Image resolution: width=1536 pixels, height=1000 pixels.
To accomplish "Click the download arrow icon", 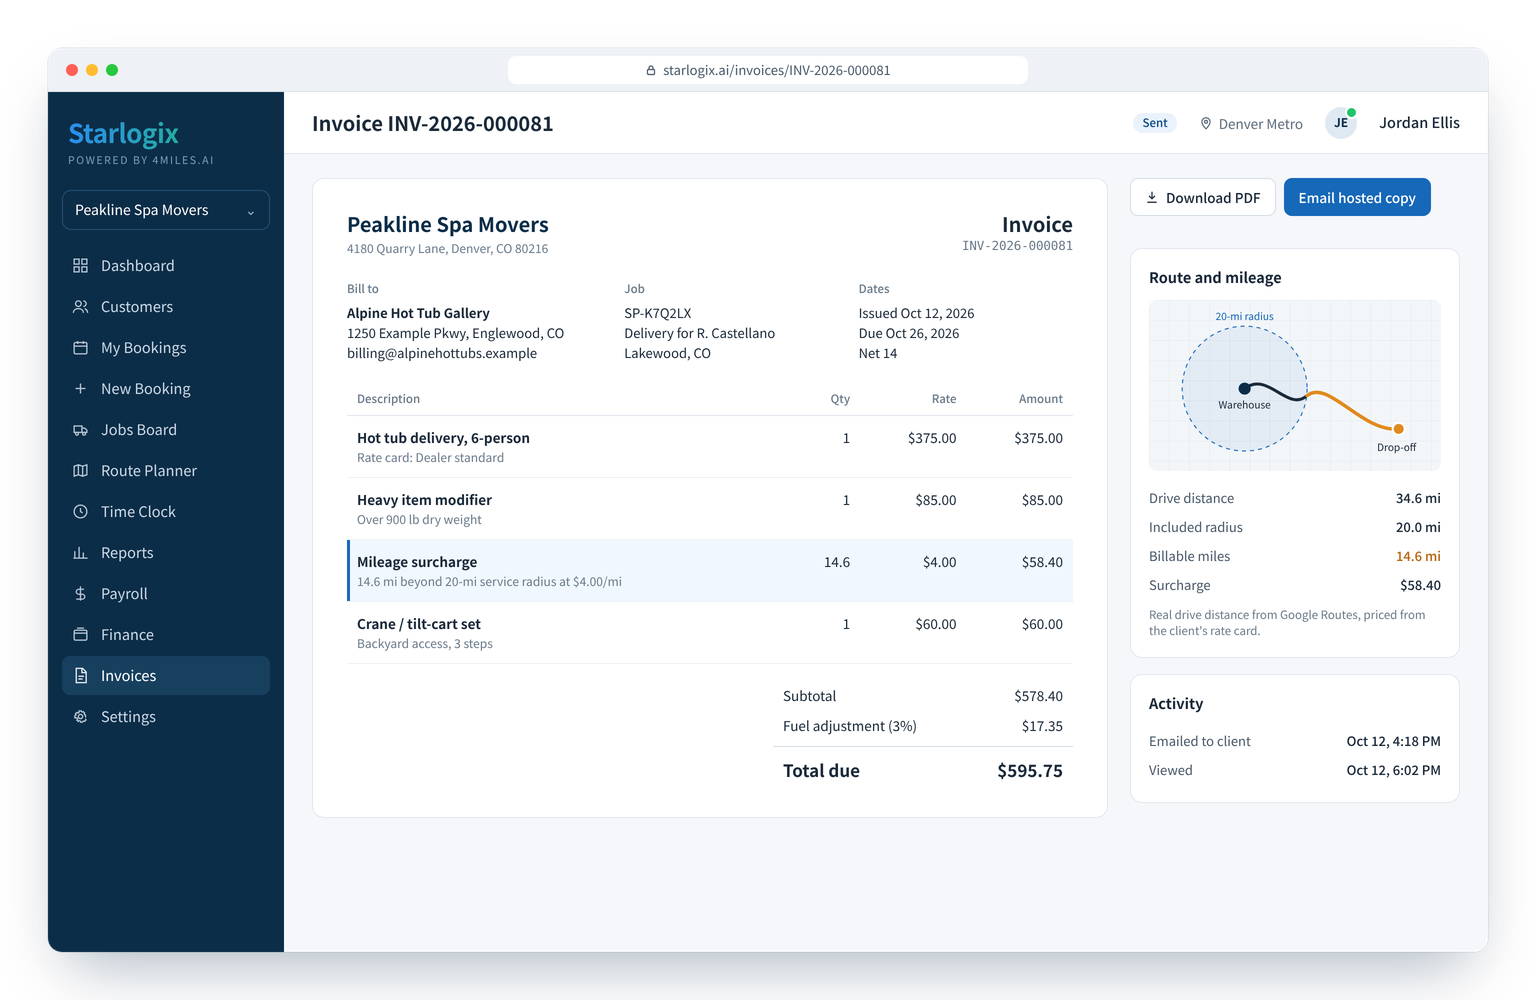I will coord(1152,198).
